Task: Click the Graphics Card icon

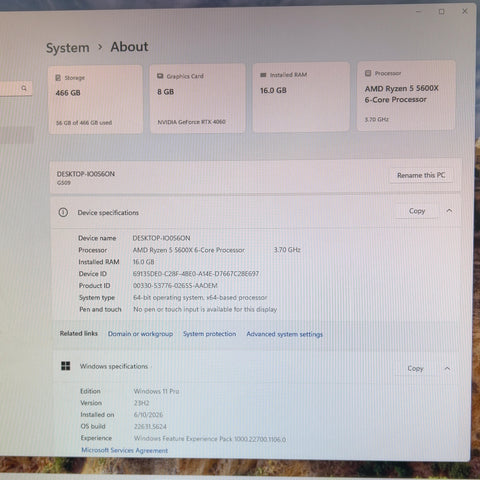Action: pyautogui.click(x=160, y=76)
